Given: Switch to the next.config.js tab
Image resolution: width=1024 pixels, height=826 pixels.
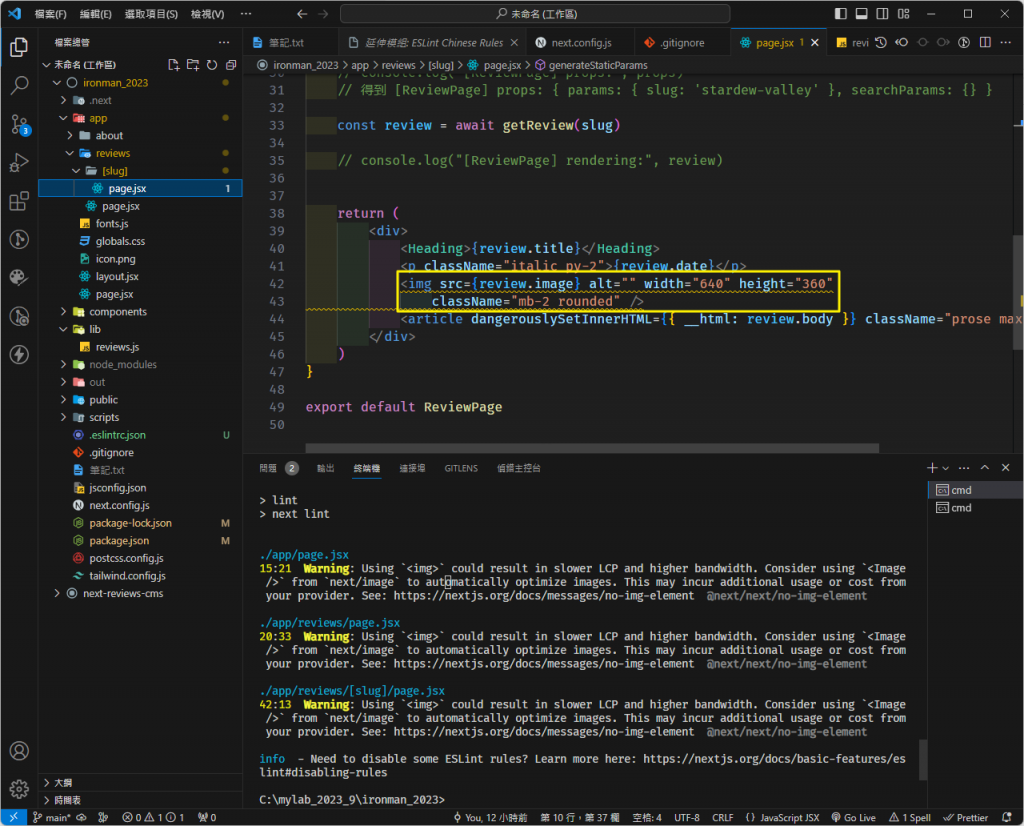Looking at the screenshot, I should coord(581,44).
